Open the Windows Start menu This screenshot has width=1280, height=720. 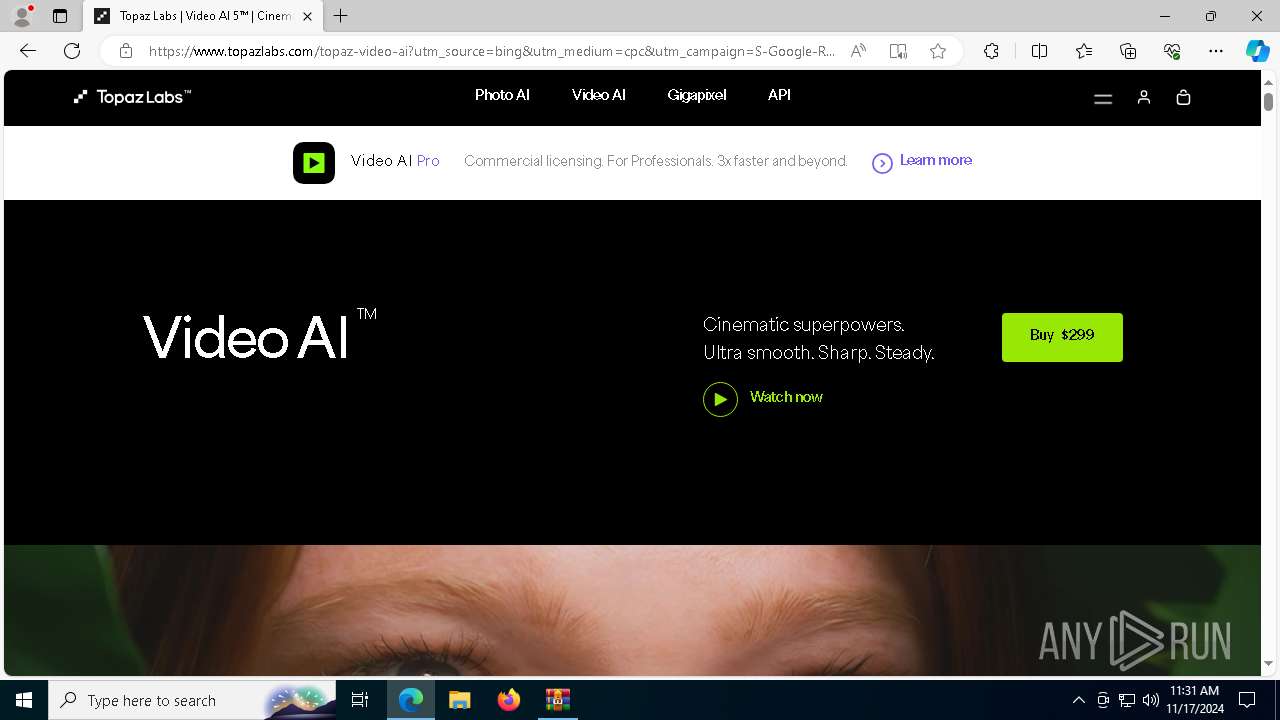24,700
